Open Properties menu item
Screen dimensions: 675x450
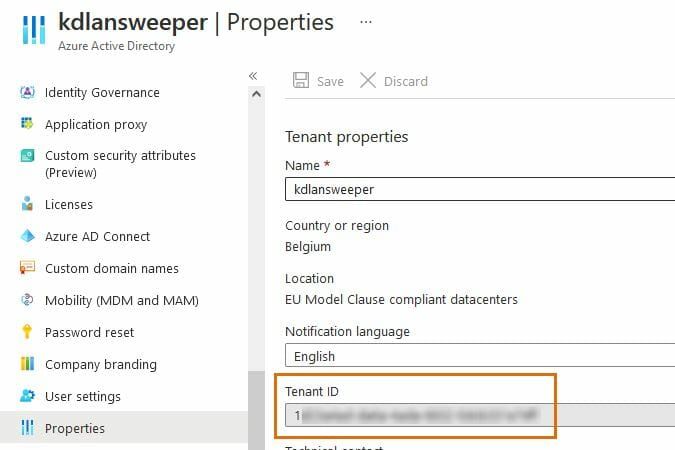point(75,428)
